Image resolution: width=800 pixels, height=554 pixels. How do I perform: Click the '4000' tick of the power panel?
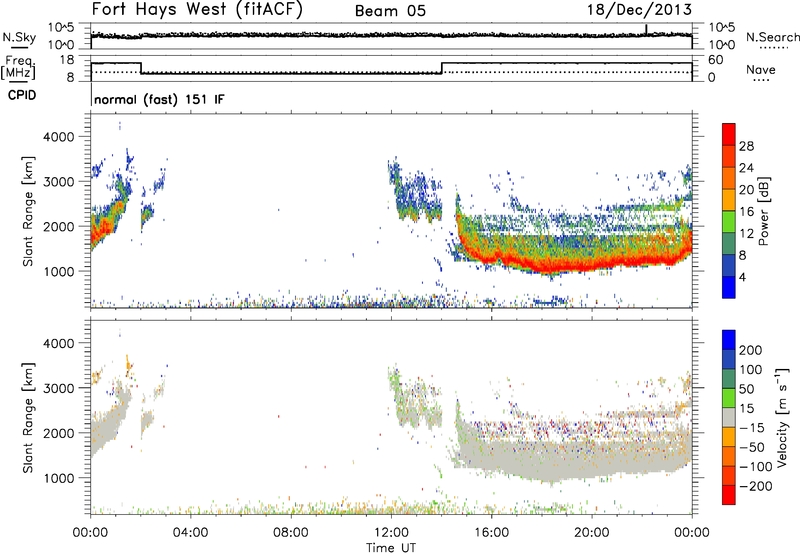tap(58, 137)
